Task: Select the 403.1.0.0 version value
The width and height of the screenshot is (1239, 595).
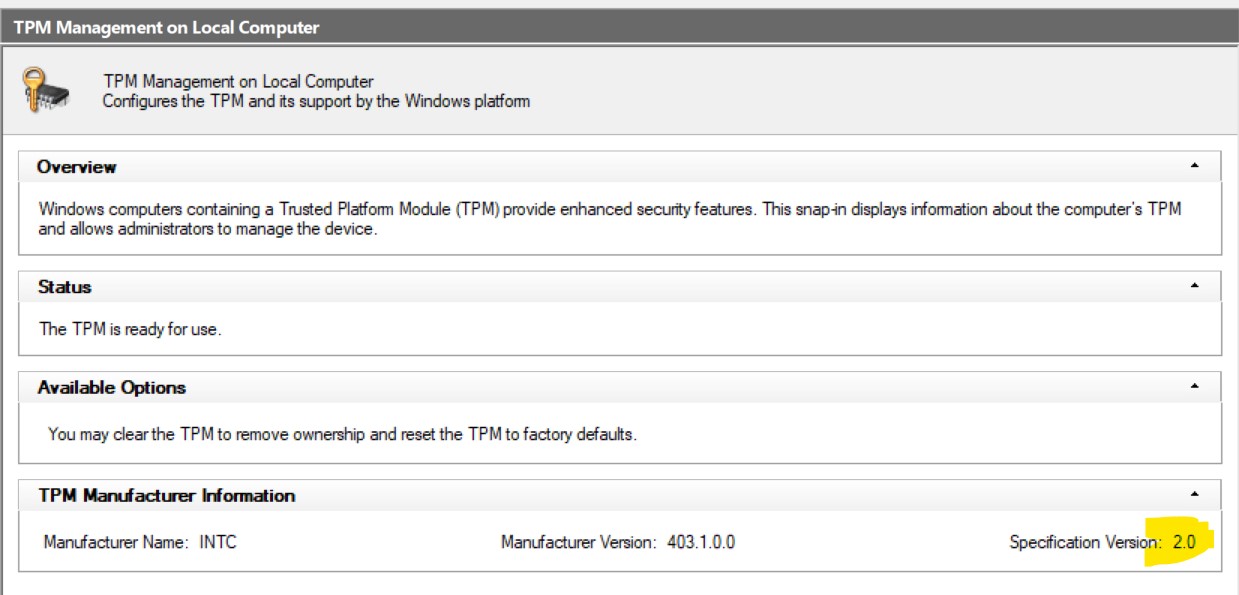Action: 700,543
